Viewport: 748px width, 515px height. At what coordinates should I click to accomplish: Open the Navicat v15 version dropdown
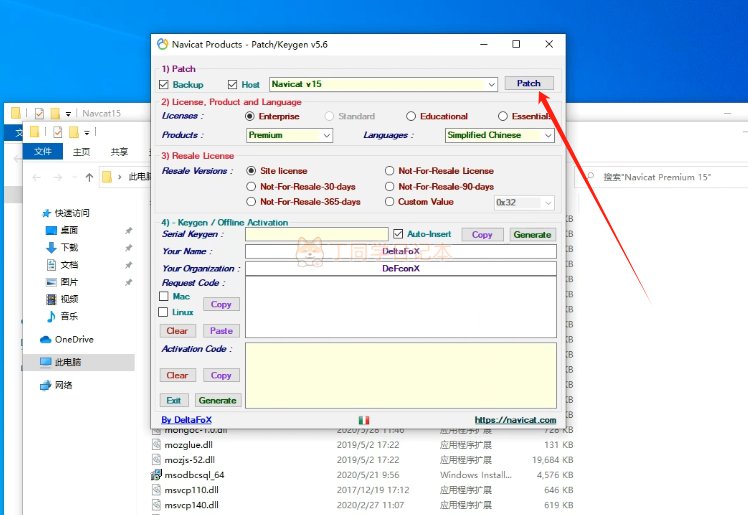[x=491, y=85]
